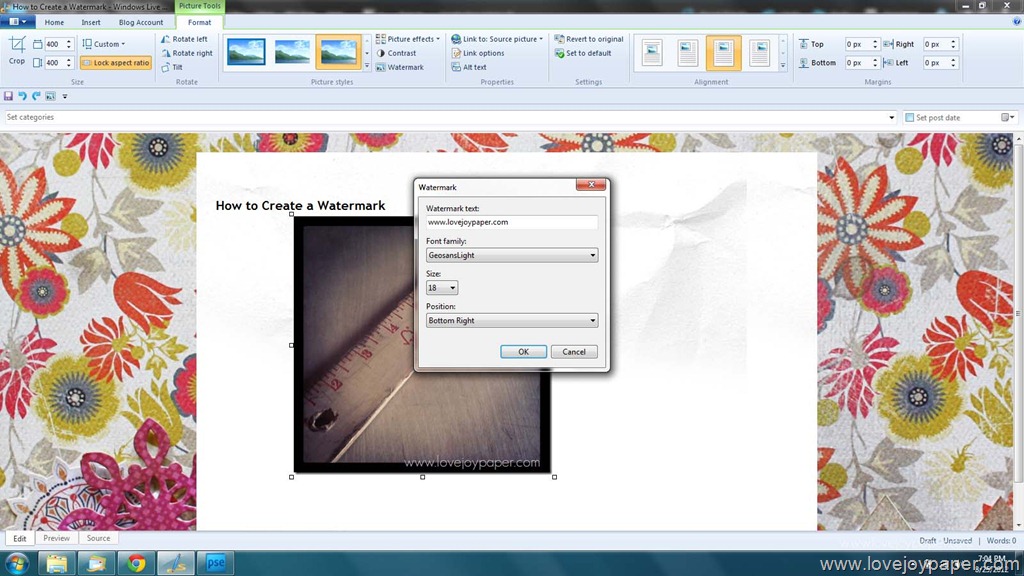Cancel the Watermark dialog
This screenshot has height=576, width=1024.
click(x=573, y=352)
